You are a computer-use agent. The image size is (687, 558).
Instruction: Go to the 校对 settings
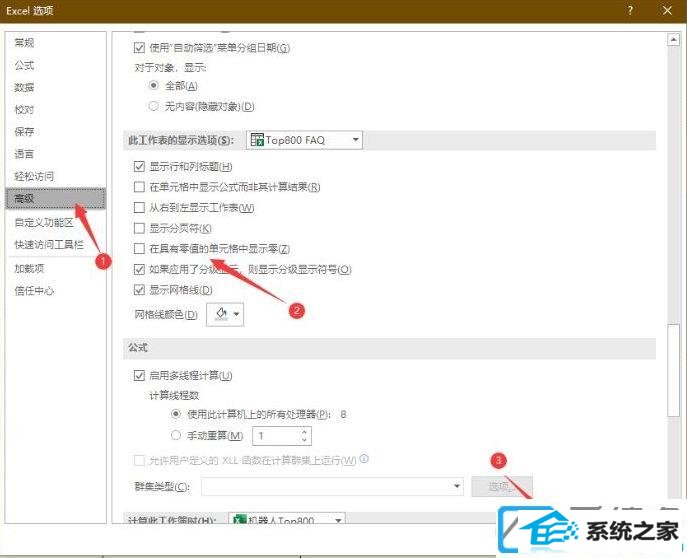24,109
